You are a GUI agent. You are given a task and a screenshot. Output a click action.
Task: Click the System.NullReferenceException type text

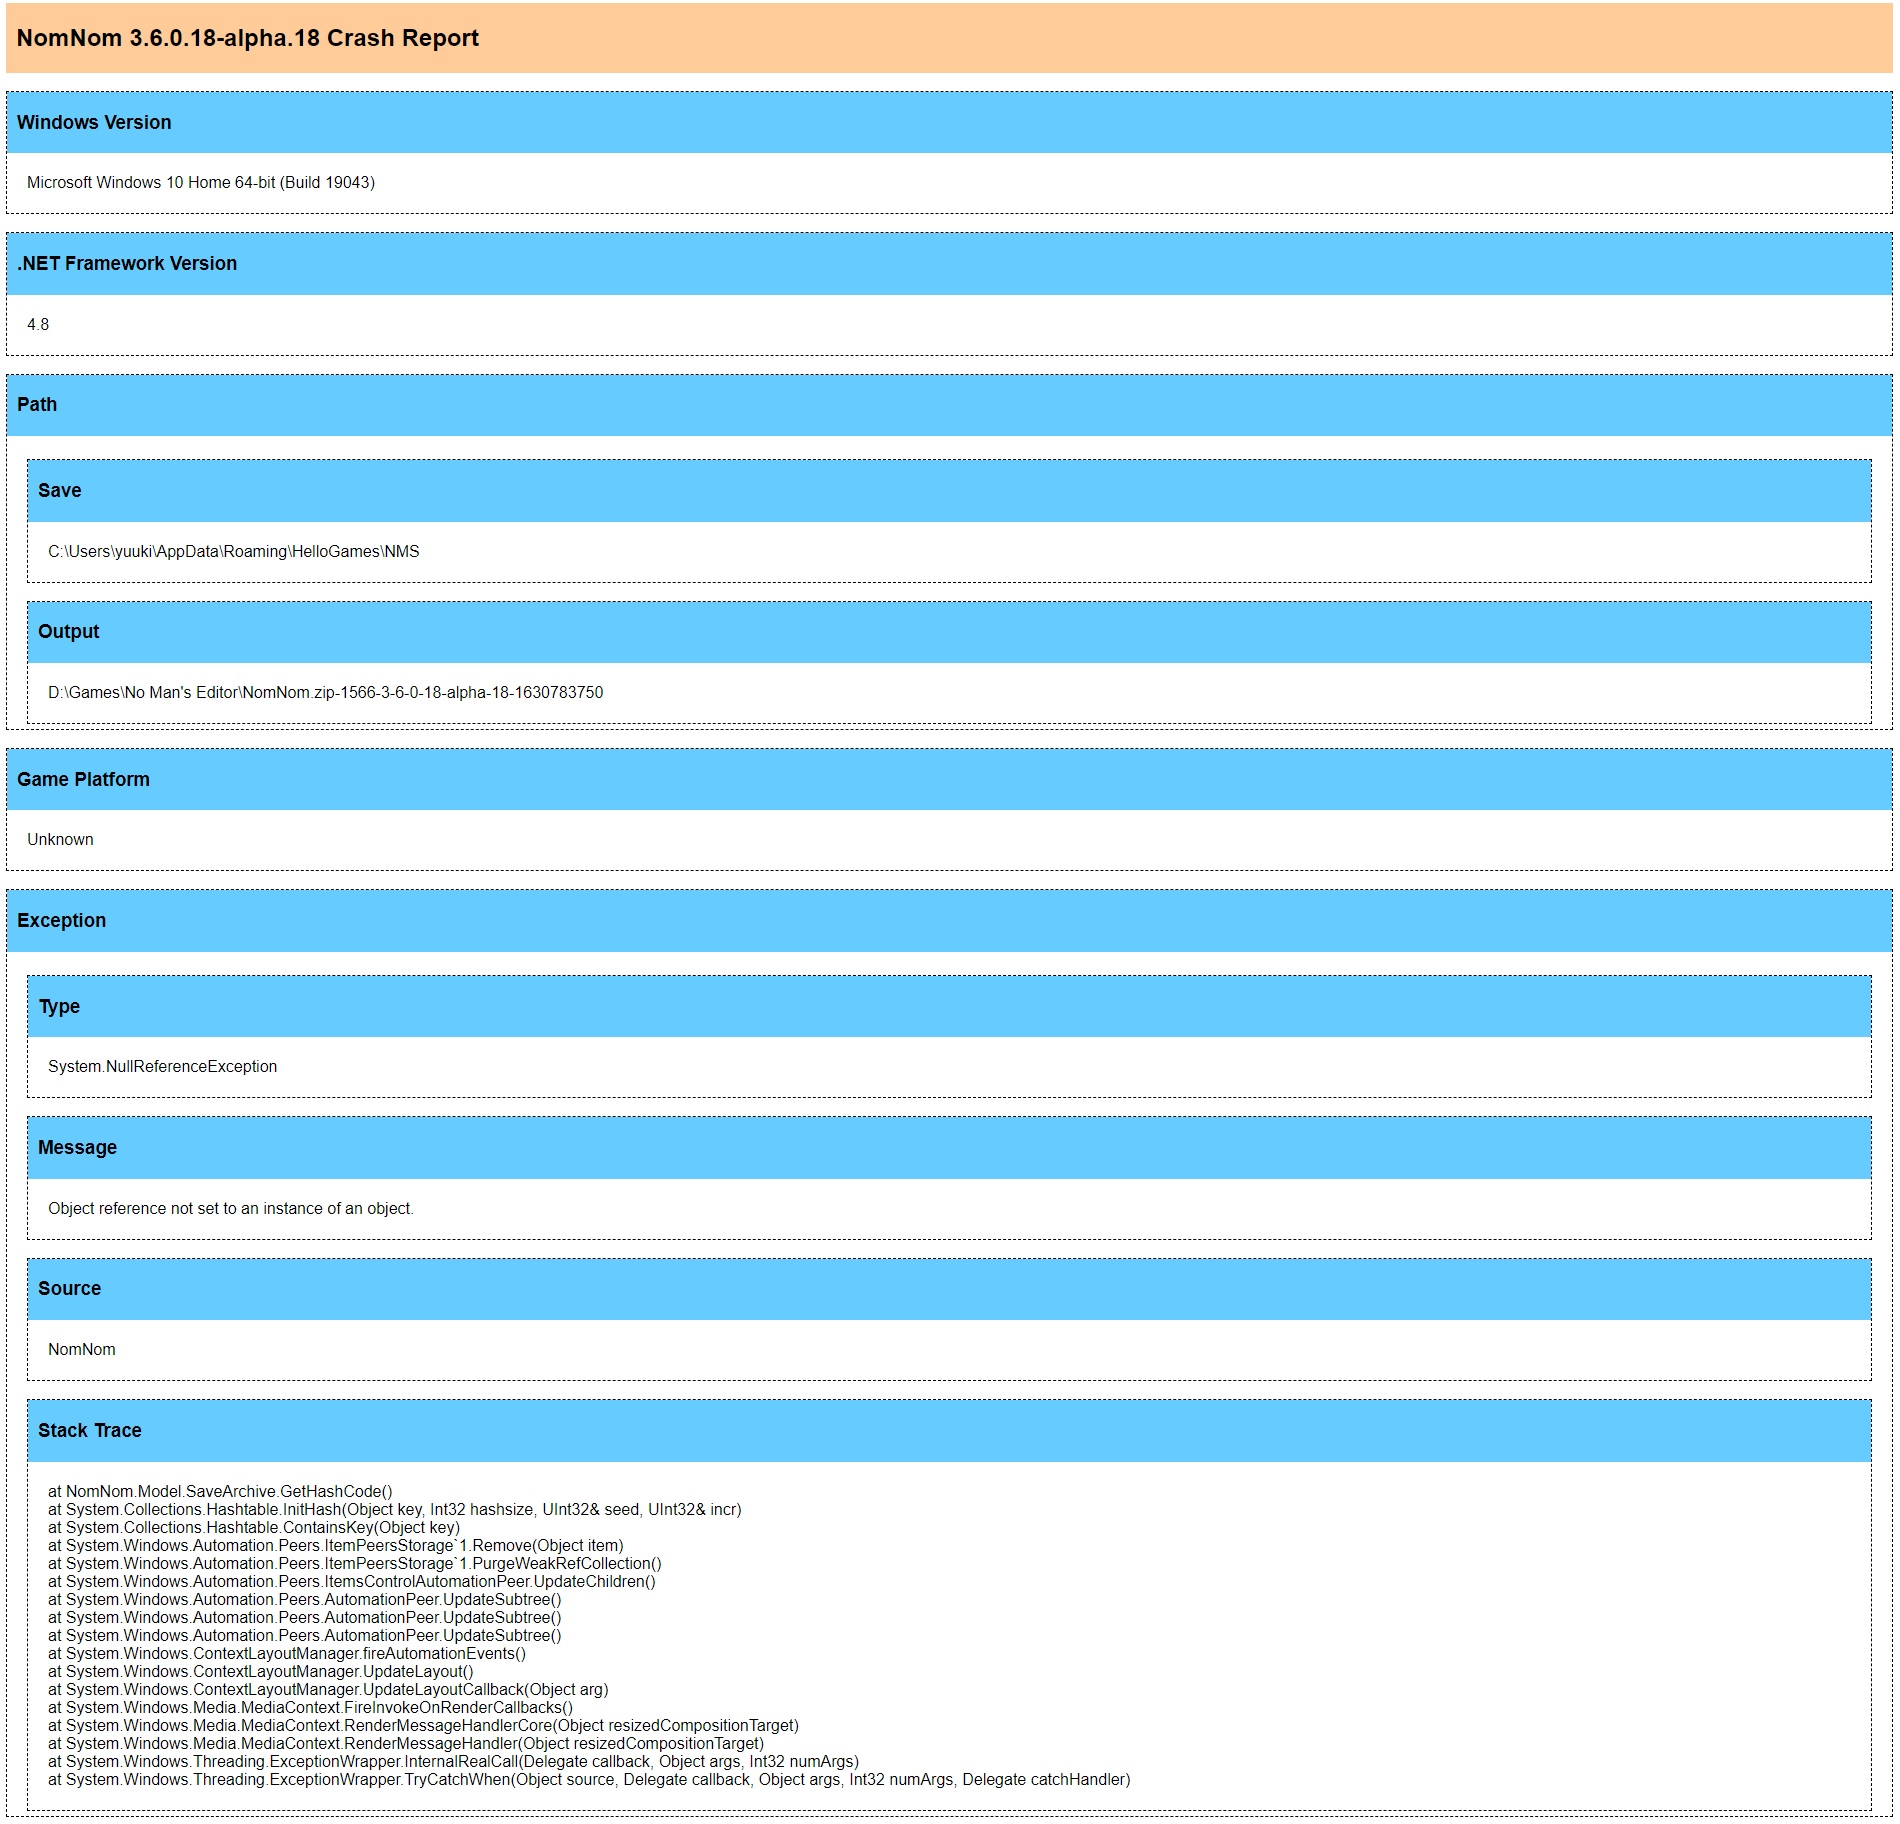[163, 1066]
